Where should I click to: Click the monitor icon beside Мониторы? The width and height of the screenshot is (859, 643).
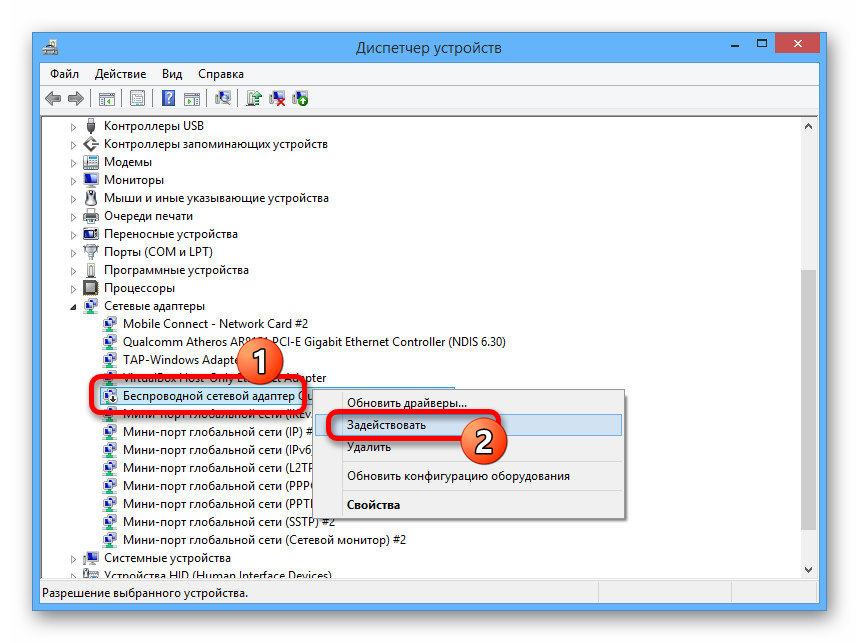click(x=91, y=180)
